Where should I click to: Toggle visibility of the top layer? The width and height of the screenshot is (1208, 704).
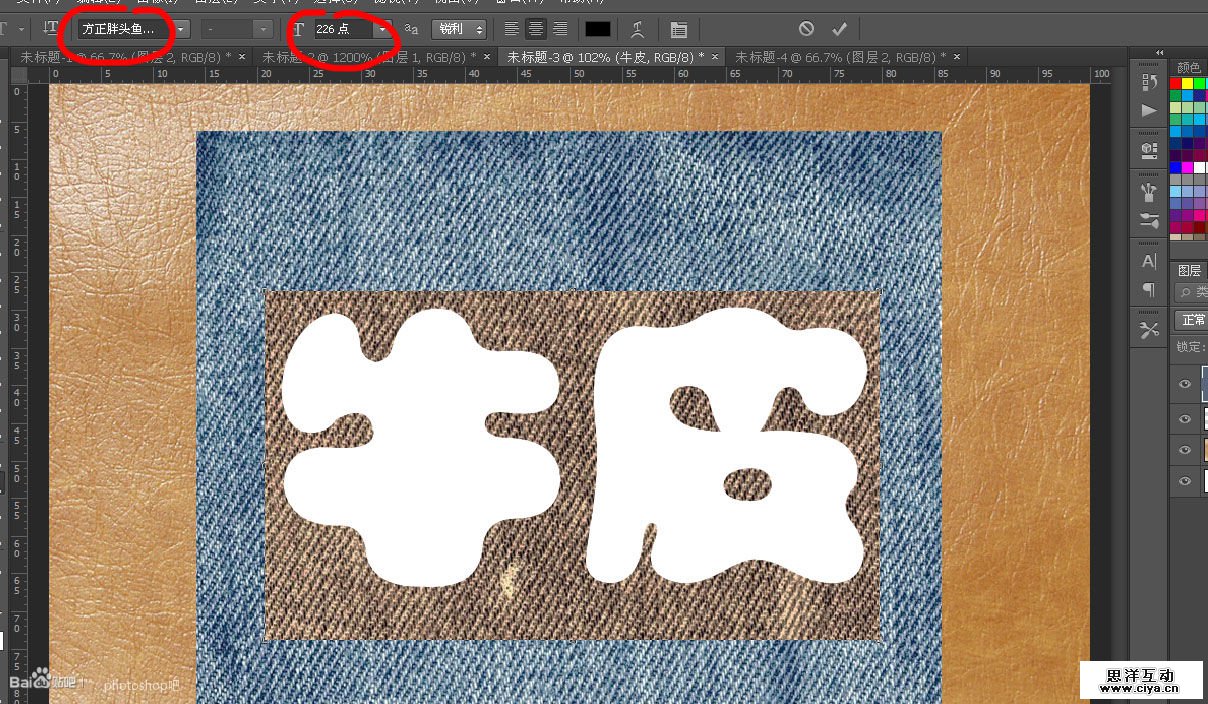[x=1185, y=384]
